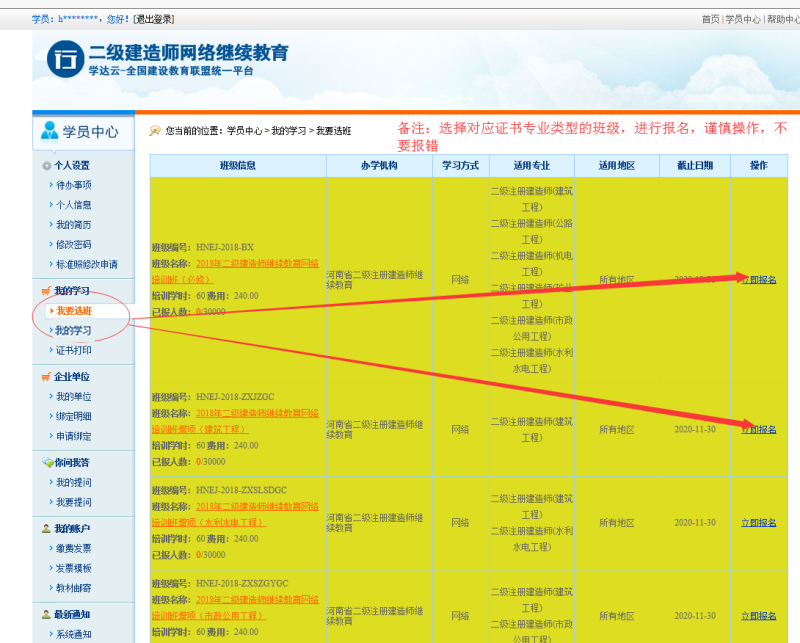800x643 pixels.
Task: Click 立即报名 for class HNEJ-2018-ZXSLSDGC
Action: coord(758,523)
